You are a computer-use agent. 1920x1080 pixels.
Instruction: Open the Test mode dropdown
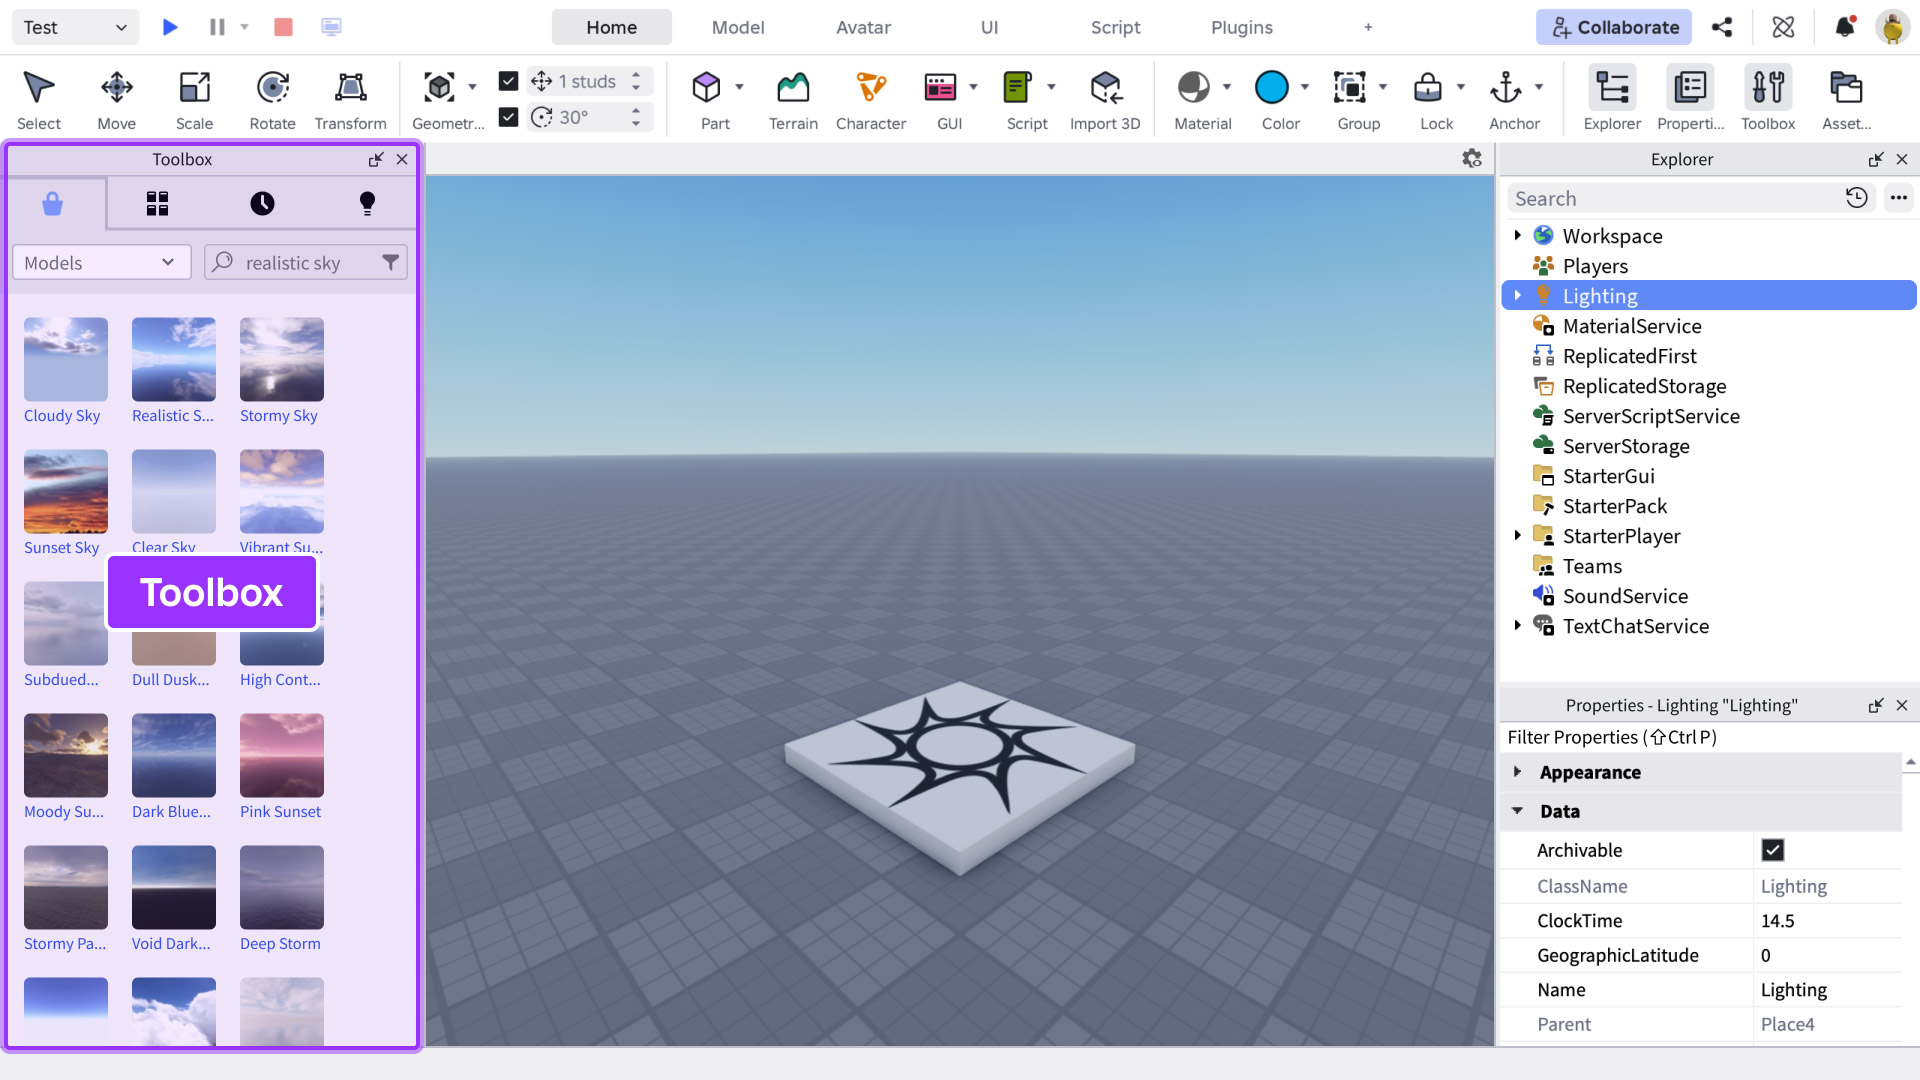tap(75, 27)
